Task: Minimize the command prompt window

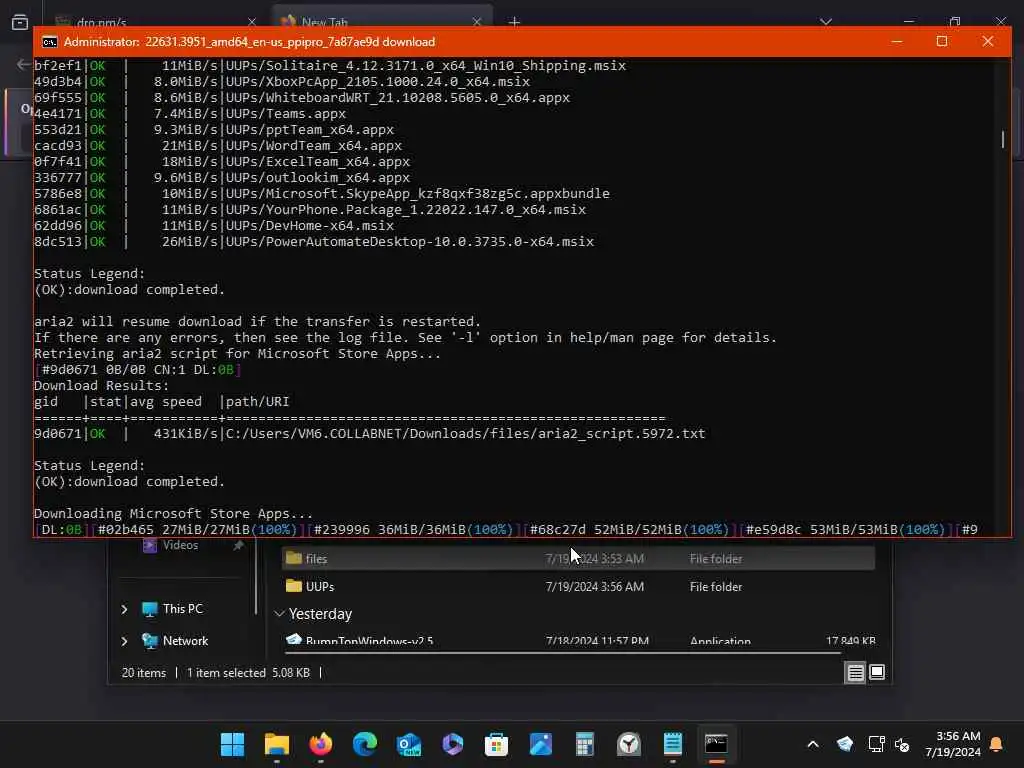Action: click(x=897, y=41)
